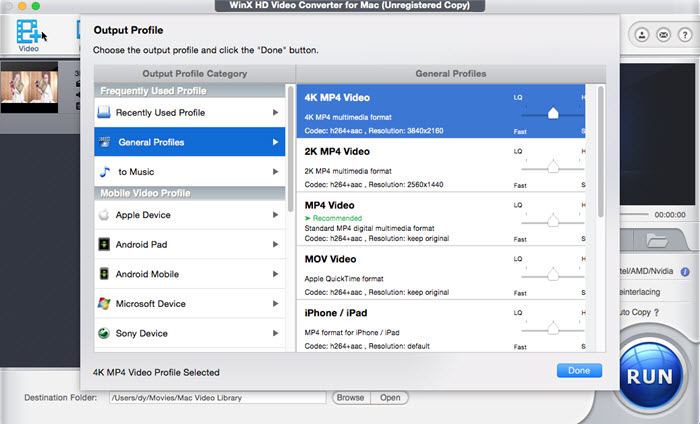
Task: Select Apple Device category
Action: point(190,215)
